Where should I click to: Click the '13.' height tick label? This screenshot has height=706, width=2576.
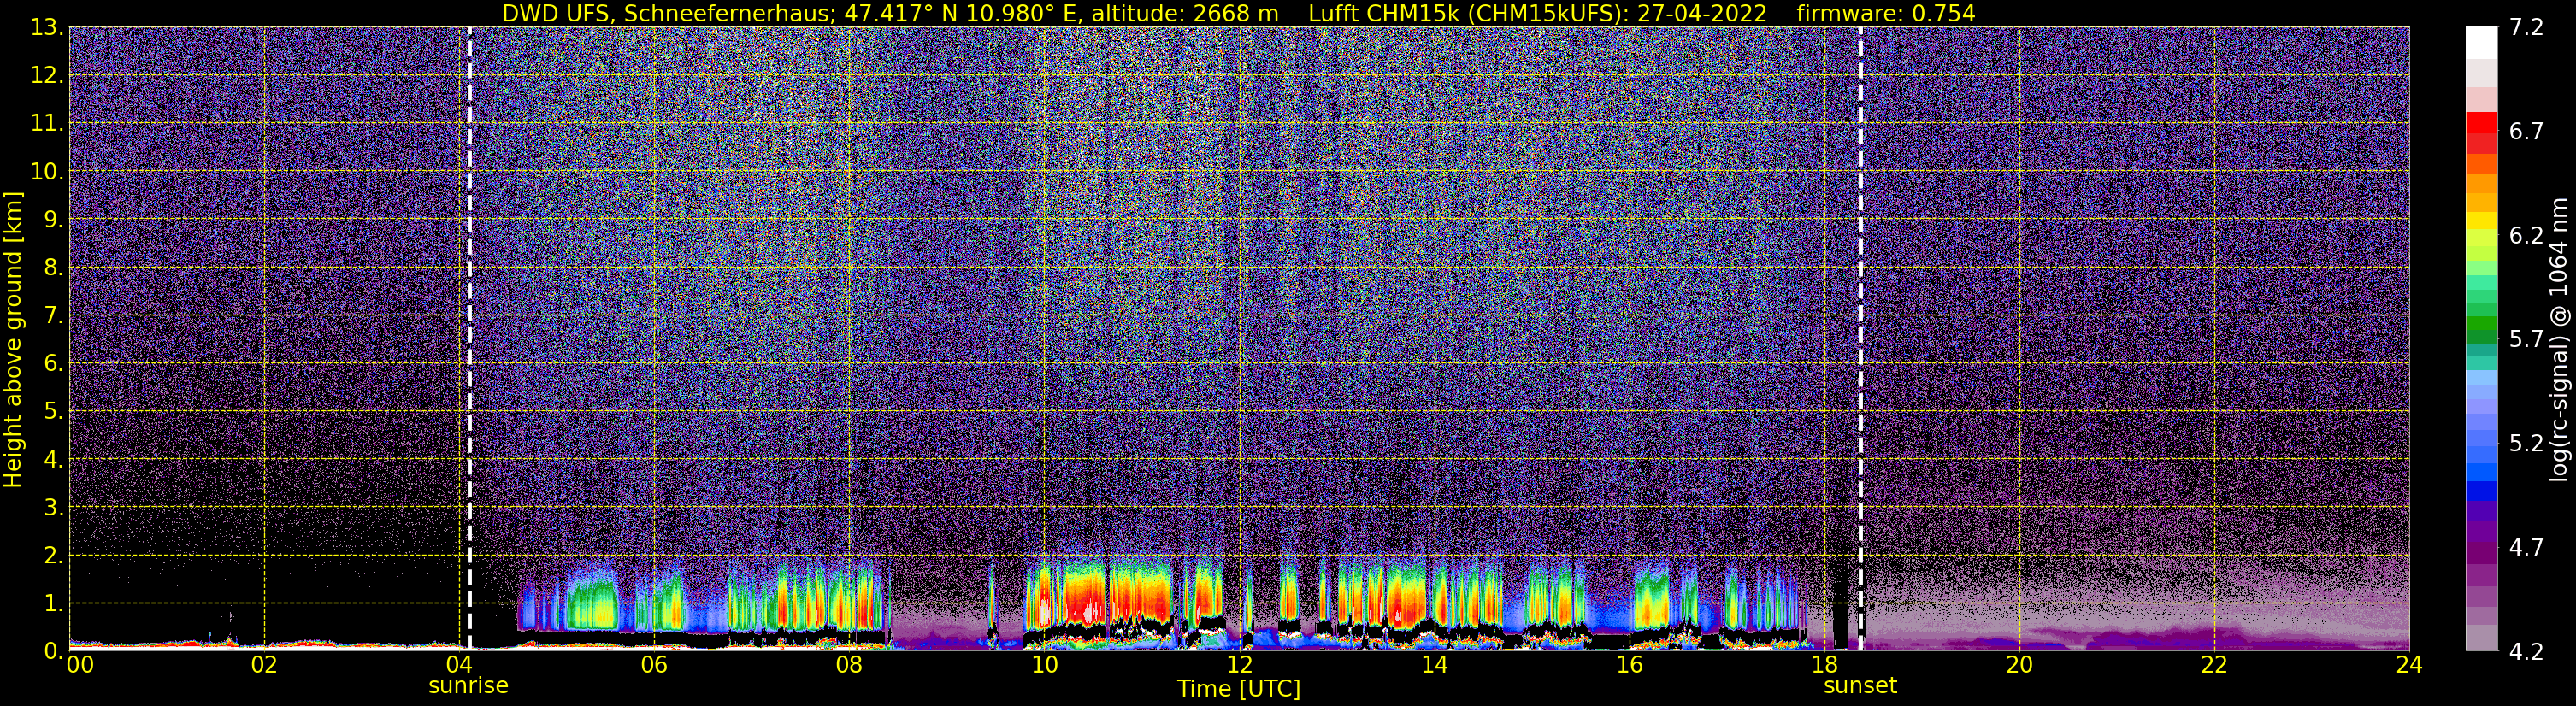[47, 27]
